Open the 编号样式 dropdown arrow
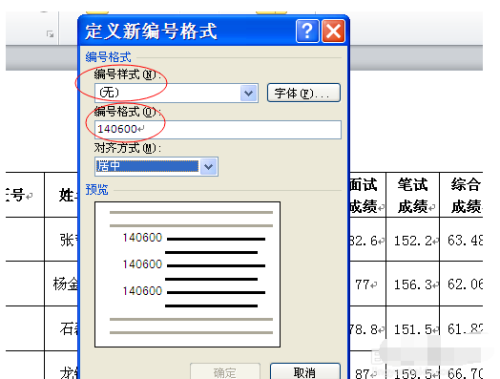Viewport: 500px width, 379px height. click(x=249, y=93)
